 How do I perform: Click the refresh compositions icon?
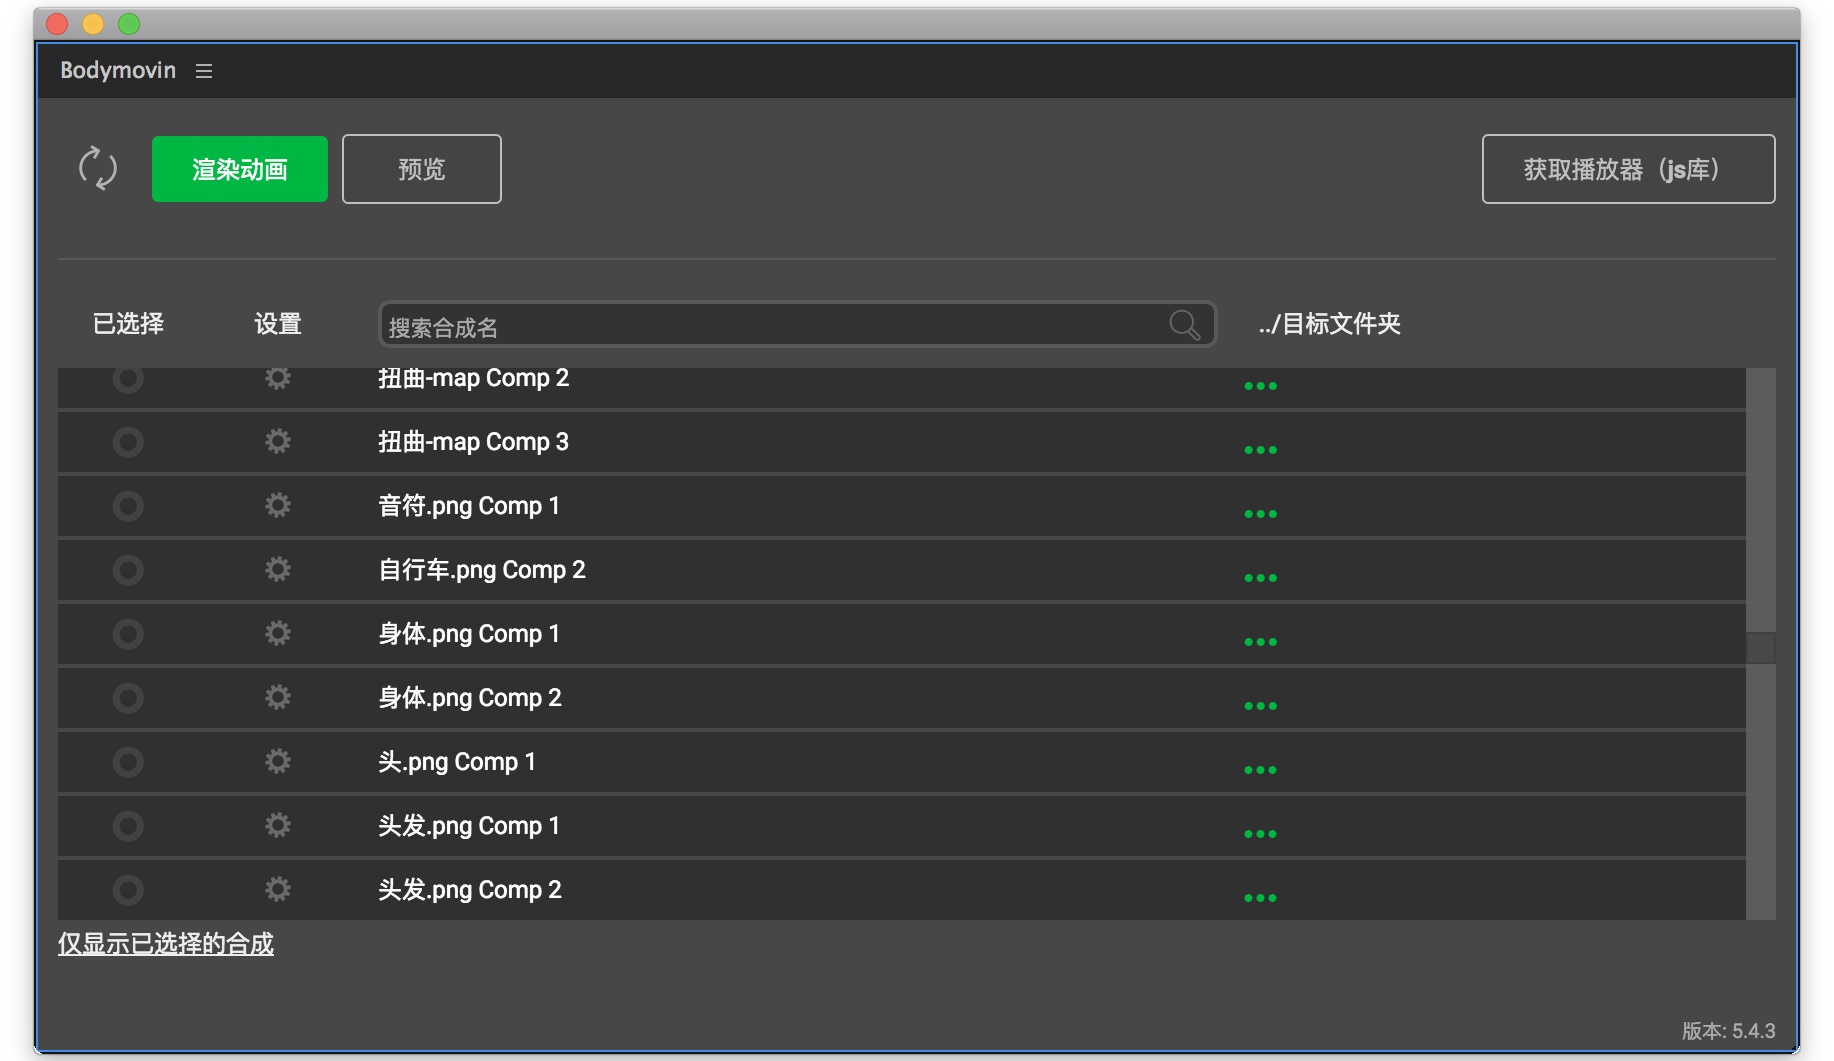click(98, 168)
